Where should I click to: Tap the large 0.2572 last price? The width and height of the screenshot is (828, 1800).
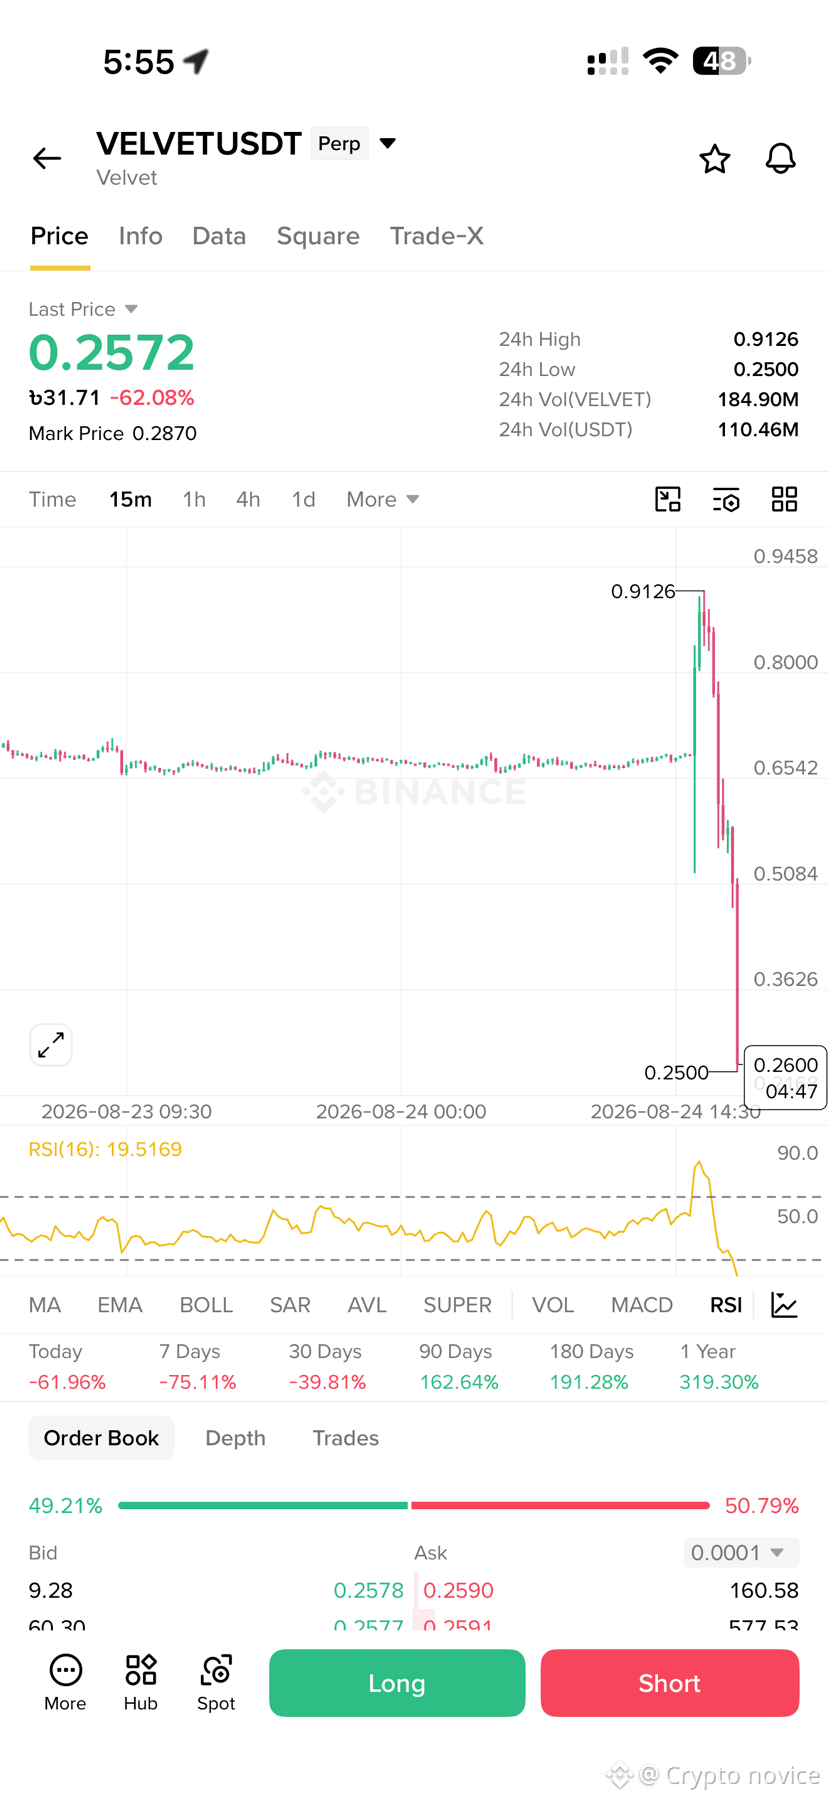[111, 352]
